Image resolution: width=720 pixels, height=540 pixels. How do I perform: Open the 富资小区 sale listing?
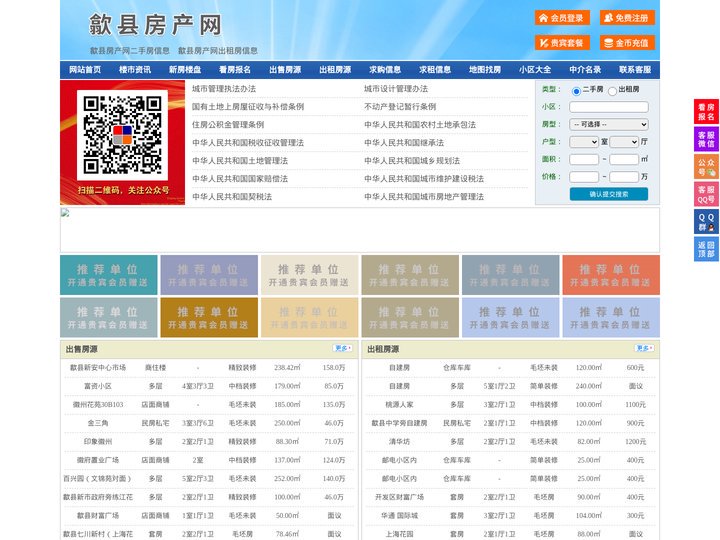(98, 386)
